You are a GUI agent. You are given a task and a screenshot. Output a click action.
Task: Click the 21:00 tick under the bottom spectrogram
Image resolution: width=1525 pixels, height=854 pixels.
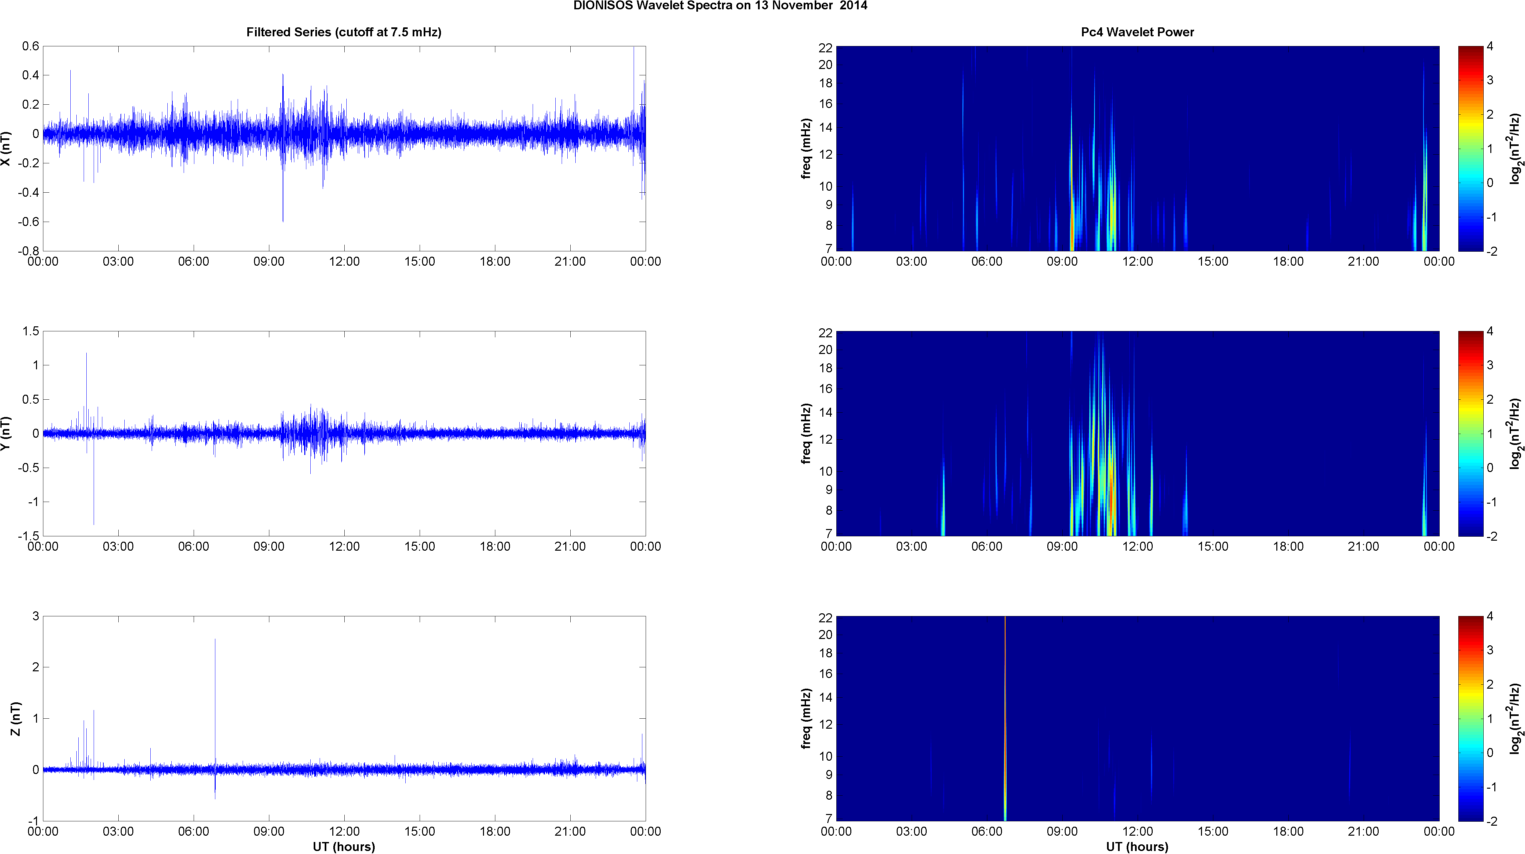coord(1363,831)
